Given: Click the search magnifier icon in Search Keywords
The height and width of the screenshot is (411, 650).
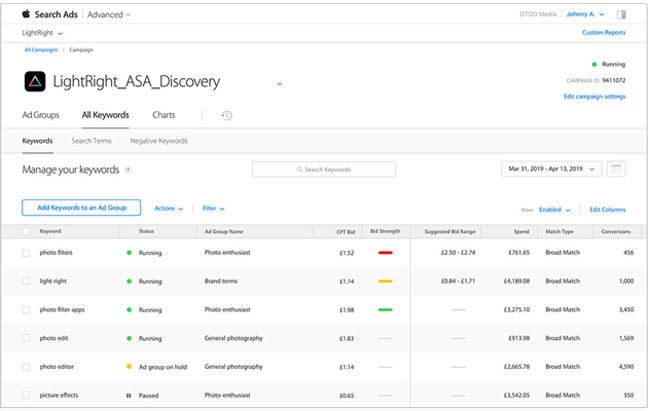Looking at the screenshot, I should pos(299,170).
